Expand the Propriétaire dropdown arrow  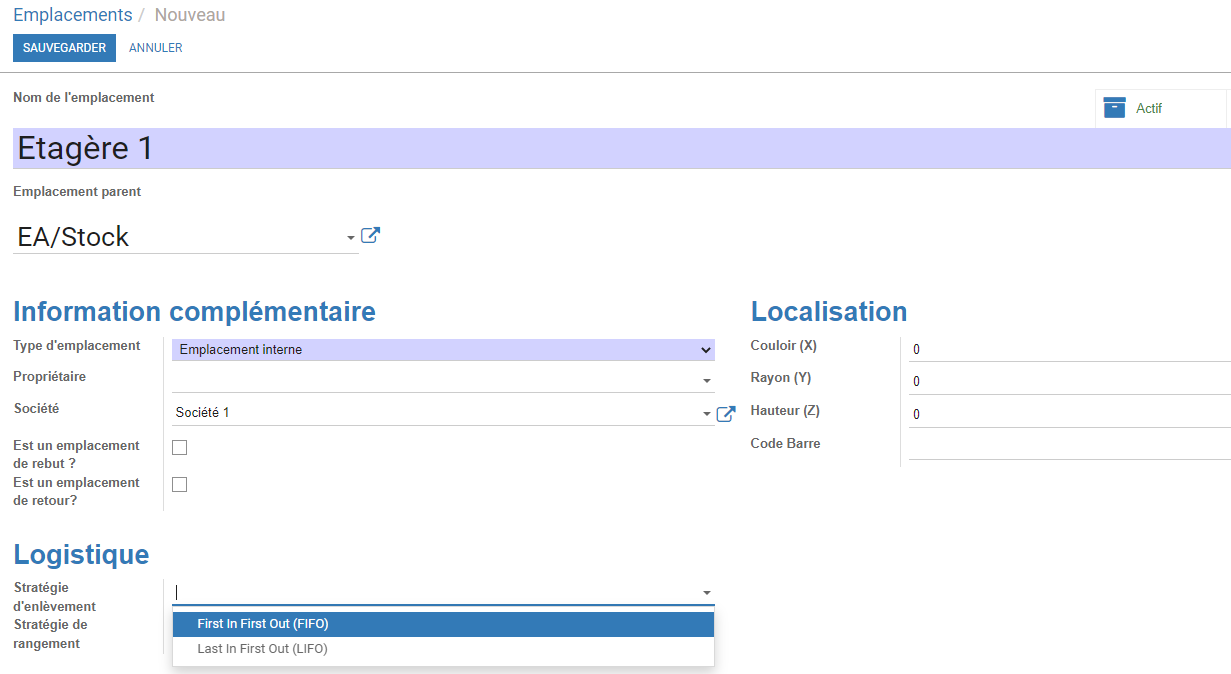point(707,381)
